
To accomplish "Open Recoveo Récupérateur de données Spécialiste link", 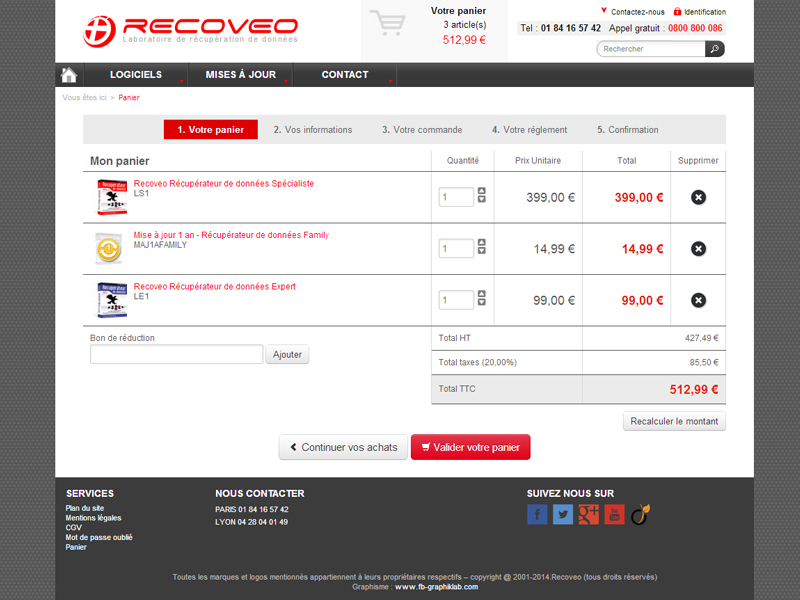I will [223, 184].
